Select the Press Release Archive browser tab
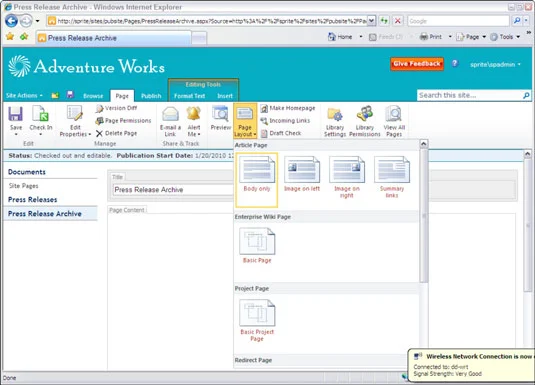535x385 pixels. (x=114, y=38)
